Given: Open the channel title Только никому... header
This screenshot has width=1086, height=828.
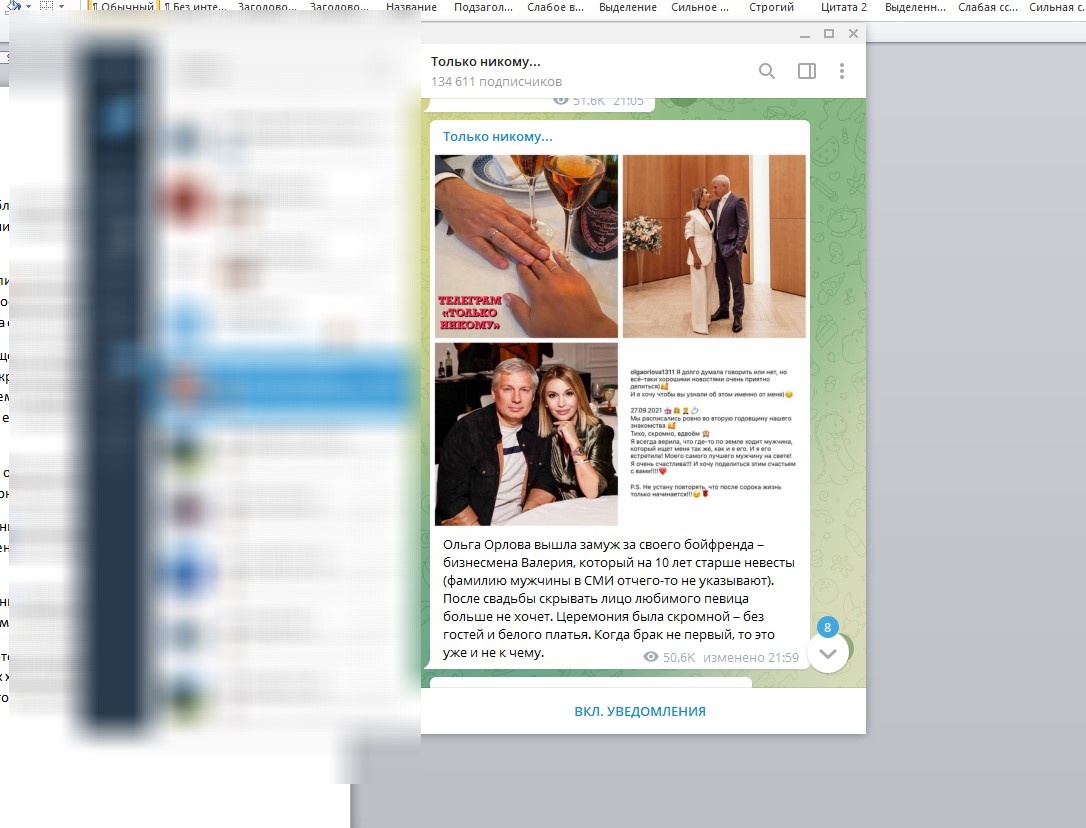Looking at the screenshot, I should [486, 62].
